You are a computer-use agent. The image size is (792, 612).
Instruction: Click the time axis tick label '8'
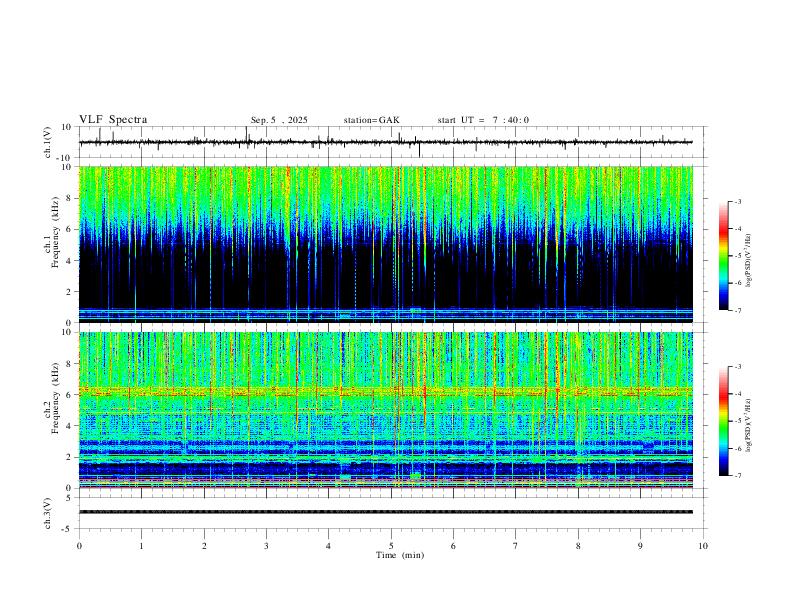click(578, 546)
